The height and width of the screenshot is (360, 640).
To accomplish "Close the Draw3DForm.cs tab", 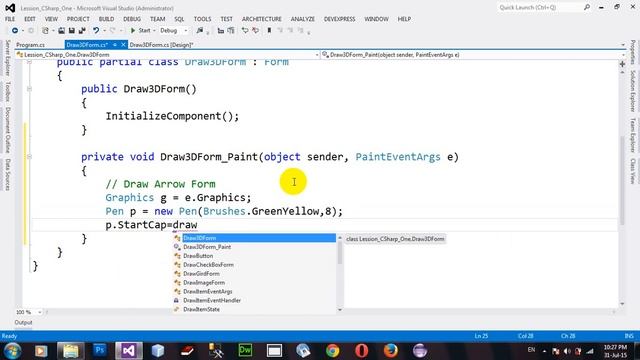I will pyautogui.click(x=123, y=44).
